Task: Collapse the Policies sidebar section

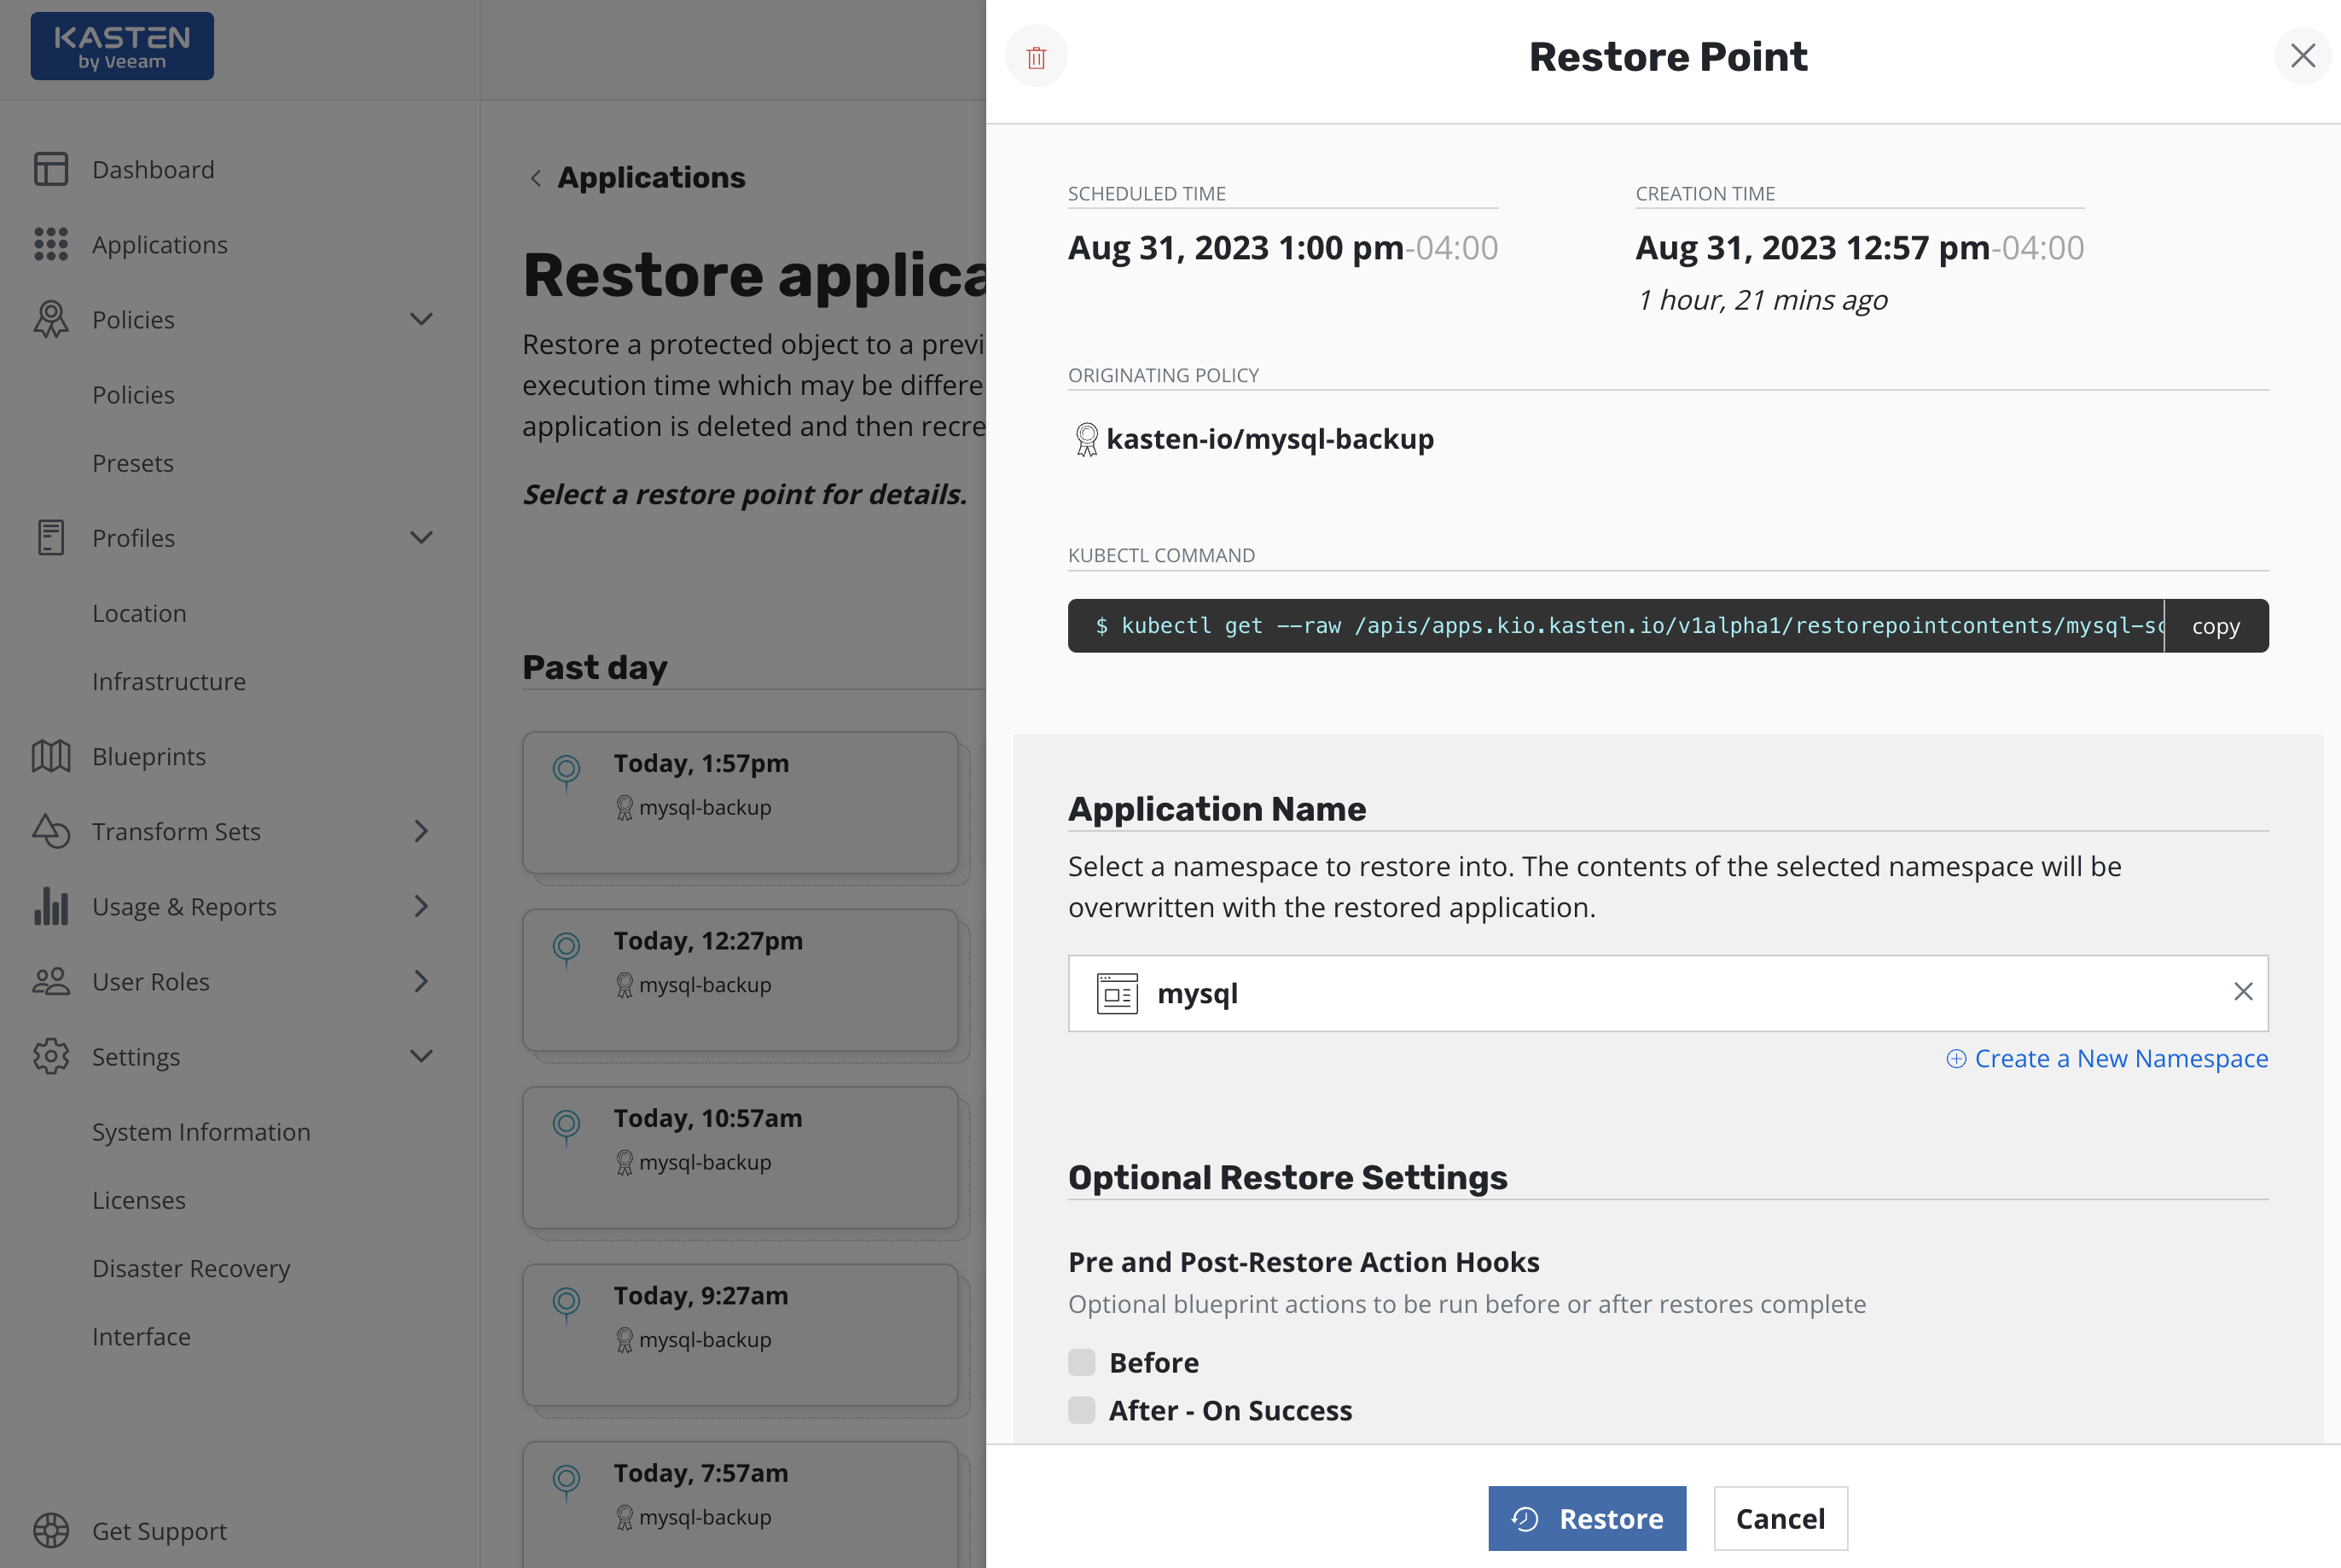Action: (x=421, y=319)
